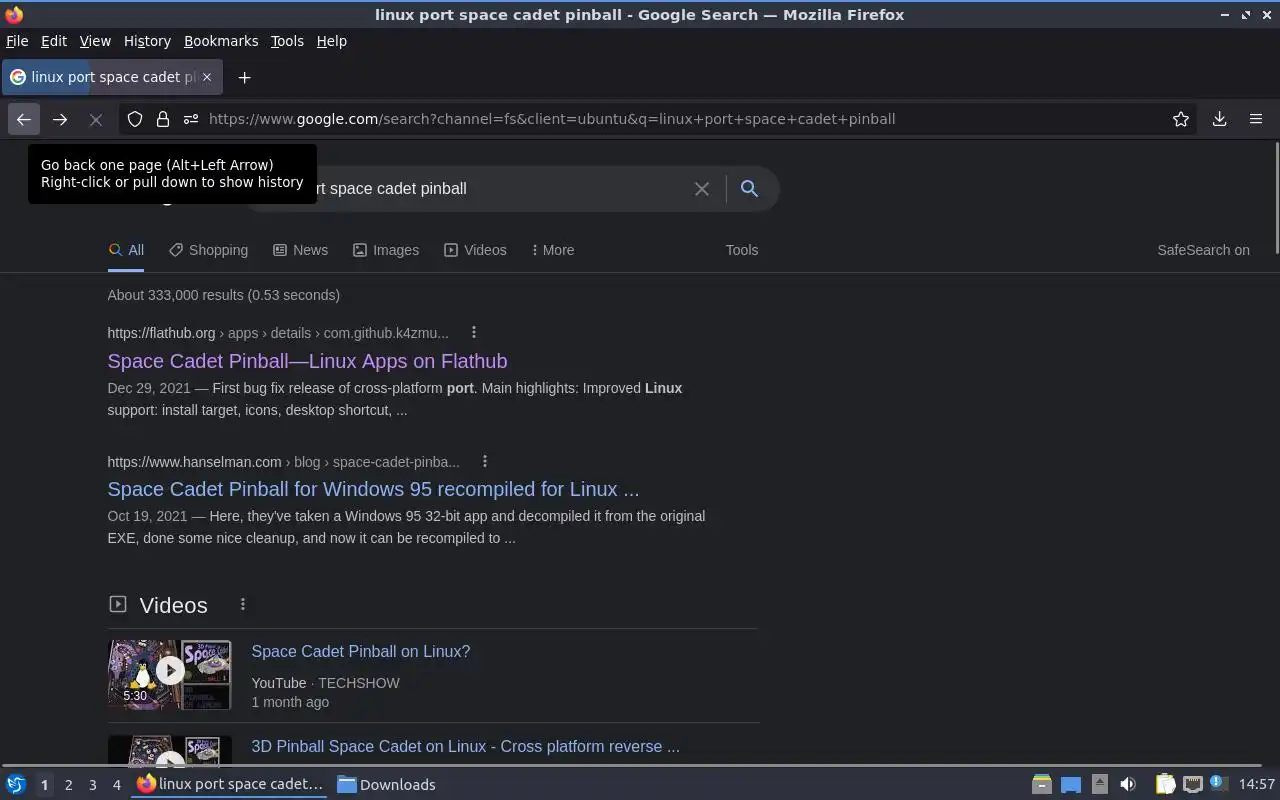The height and width of the screenshot is (800, 1280).
Task: Clear the Google search box text
Action: (702, 189)
